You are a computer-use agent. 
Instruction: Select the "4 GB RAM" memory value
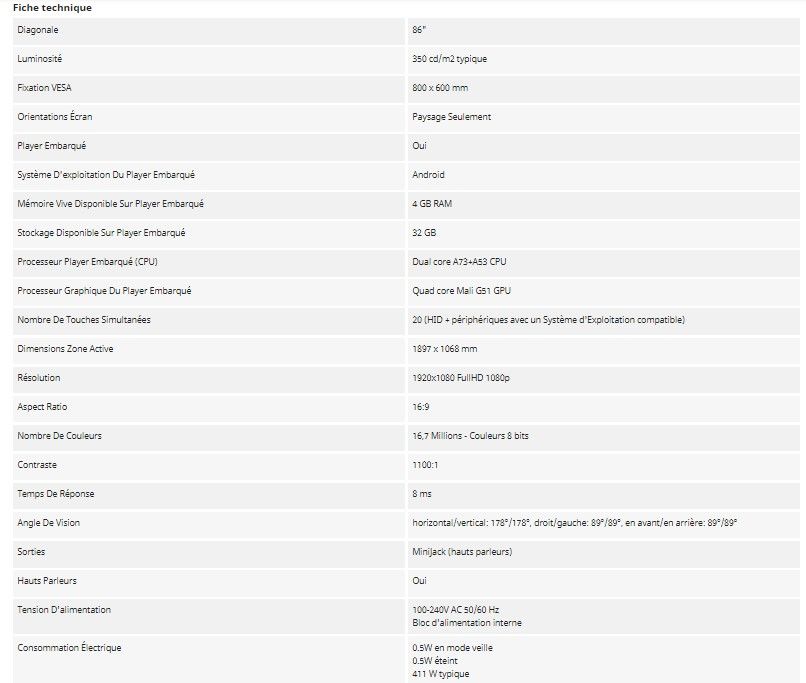point(432,204)
